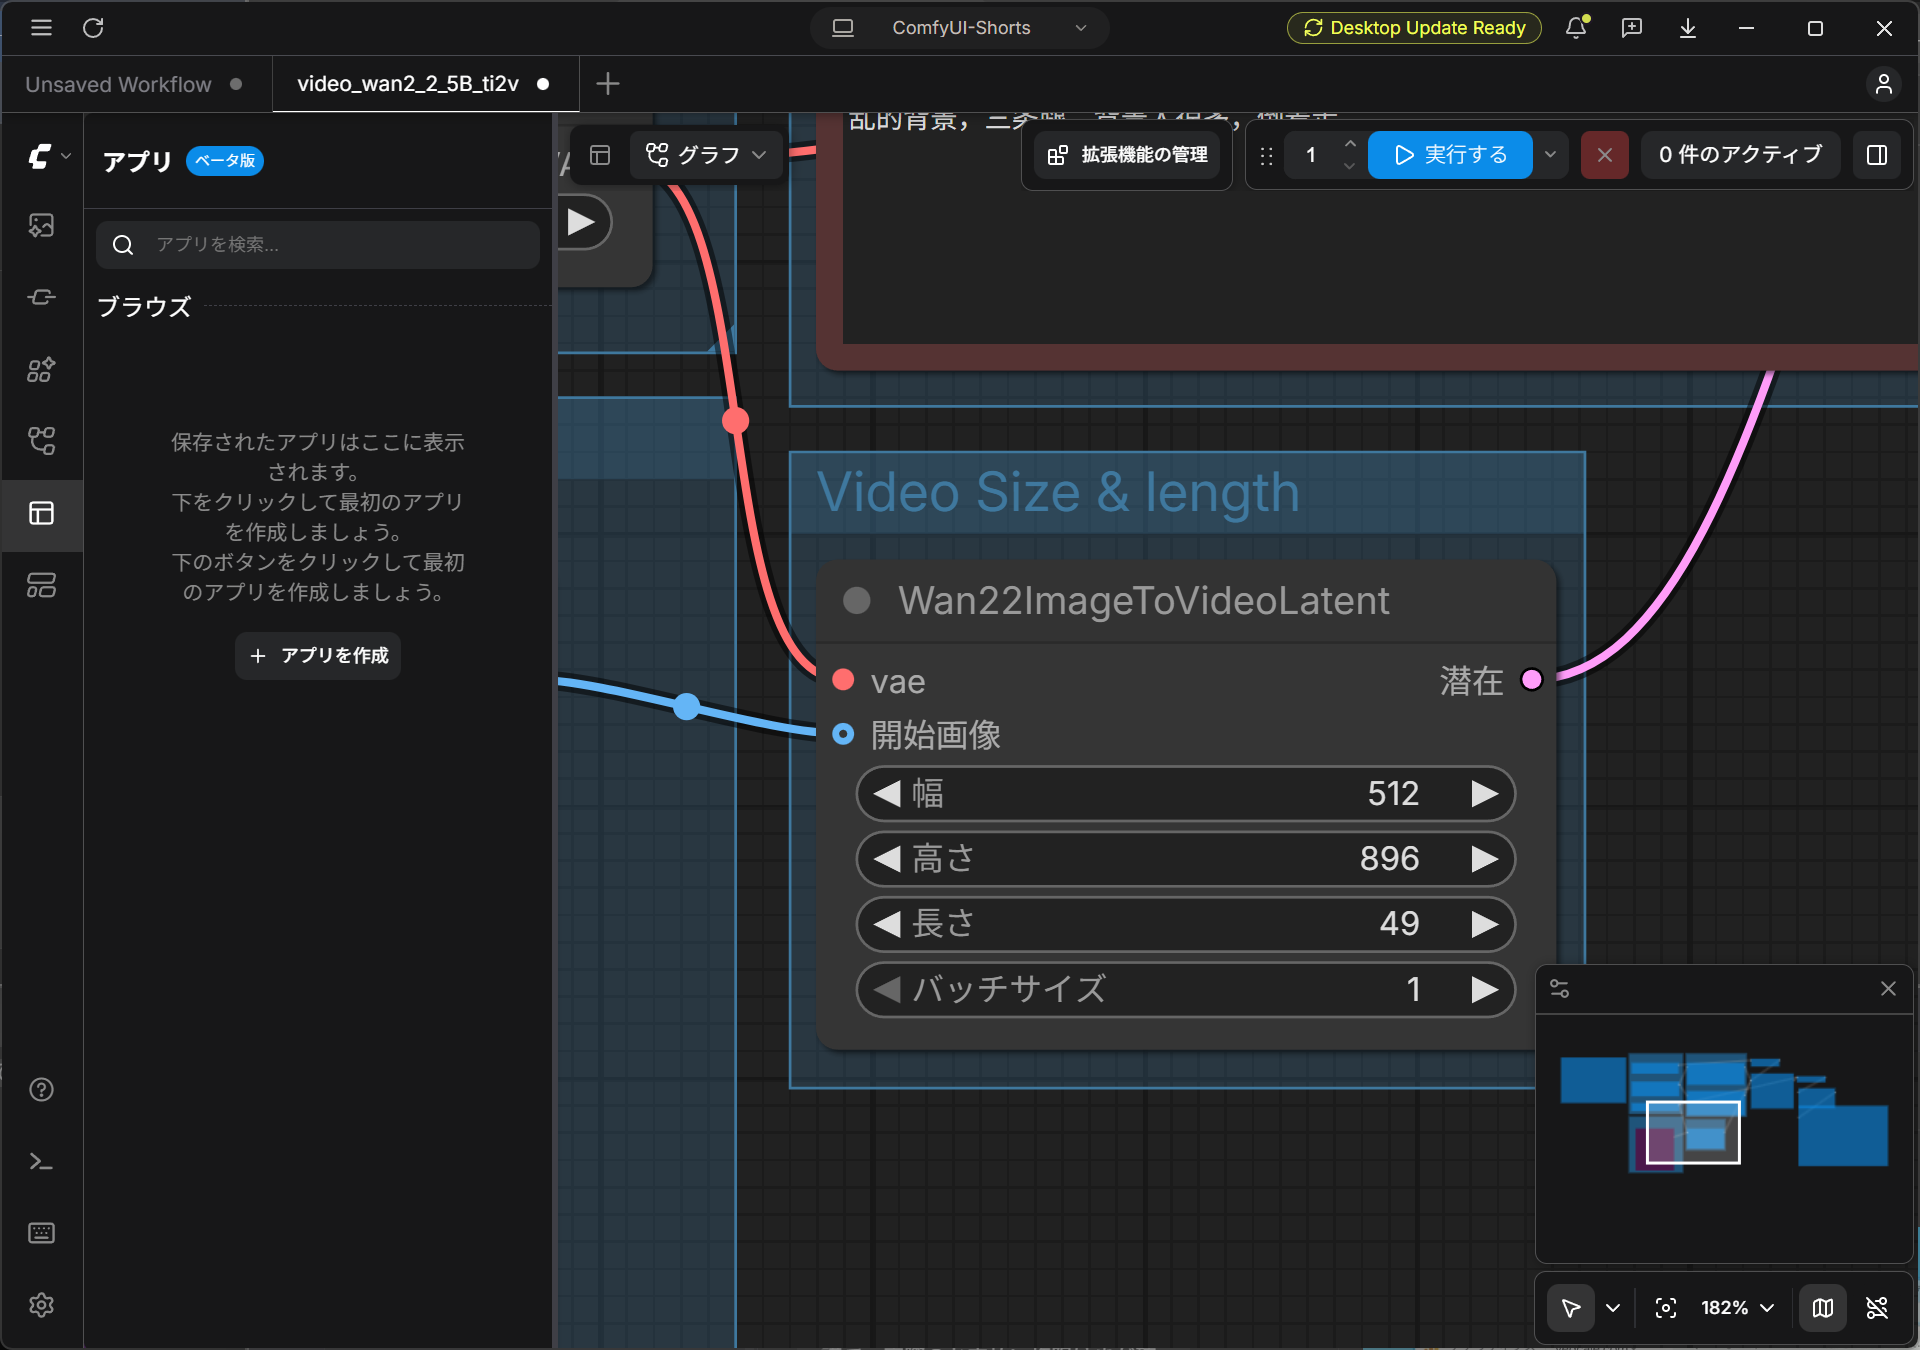This screenshot has width=1920, height=1350.
Task: Click the 実行する run button
Action: [1450, 155]
